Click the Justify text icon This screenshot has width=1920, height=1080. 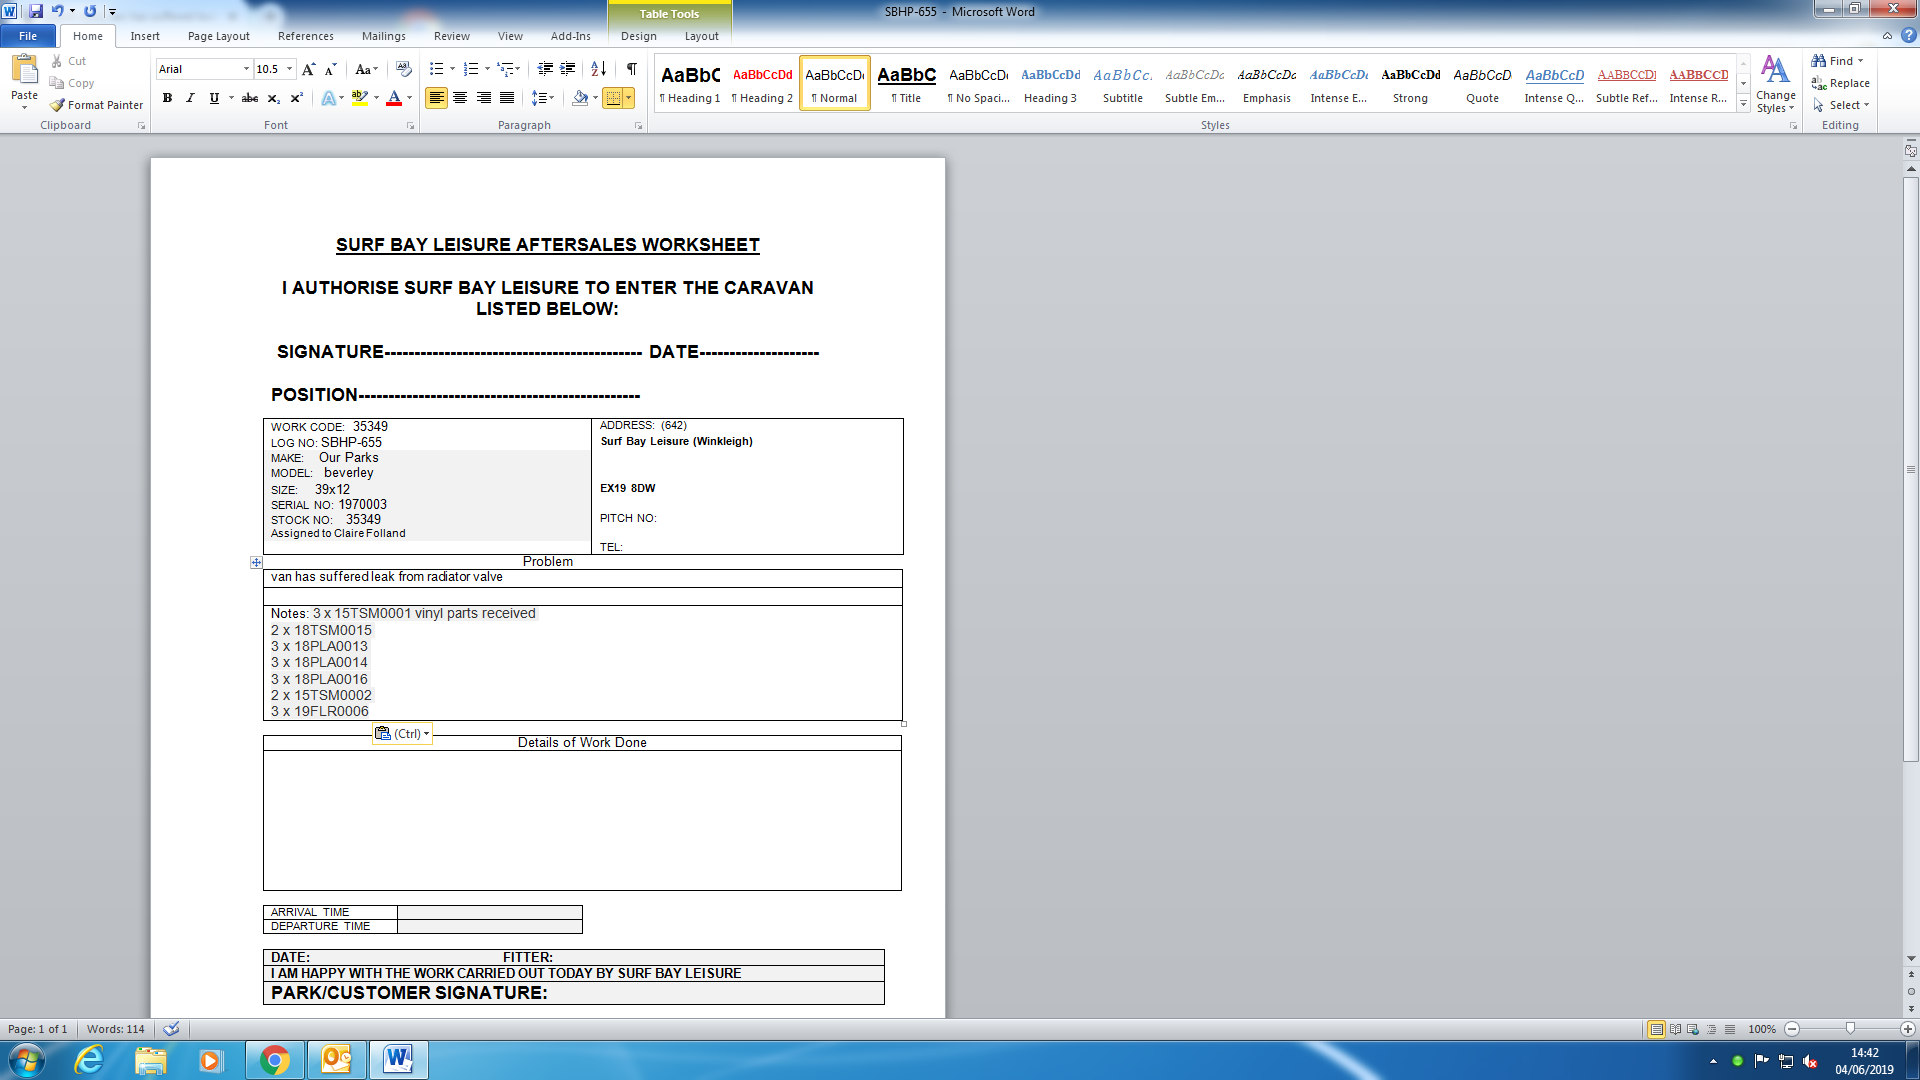point(507,98)
